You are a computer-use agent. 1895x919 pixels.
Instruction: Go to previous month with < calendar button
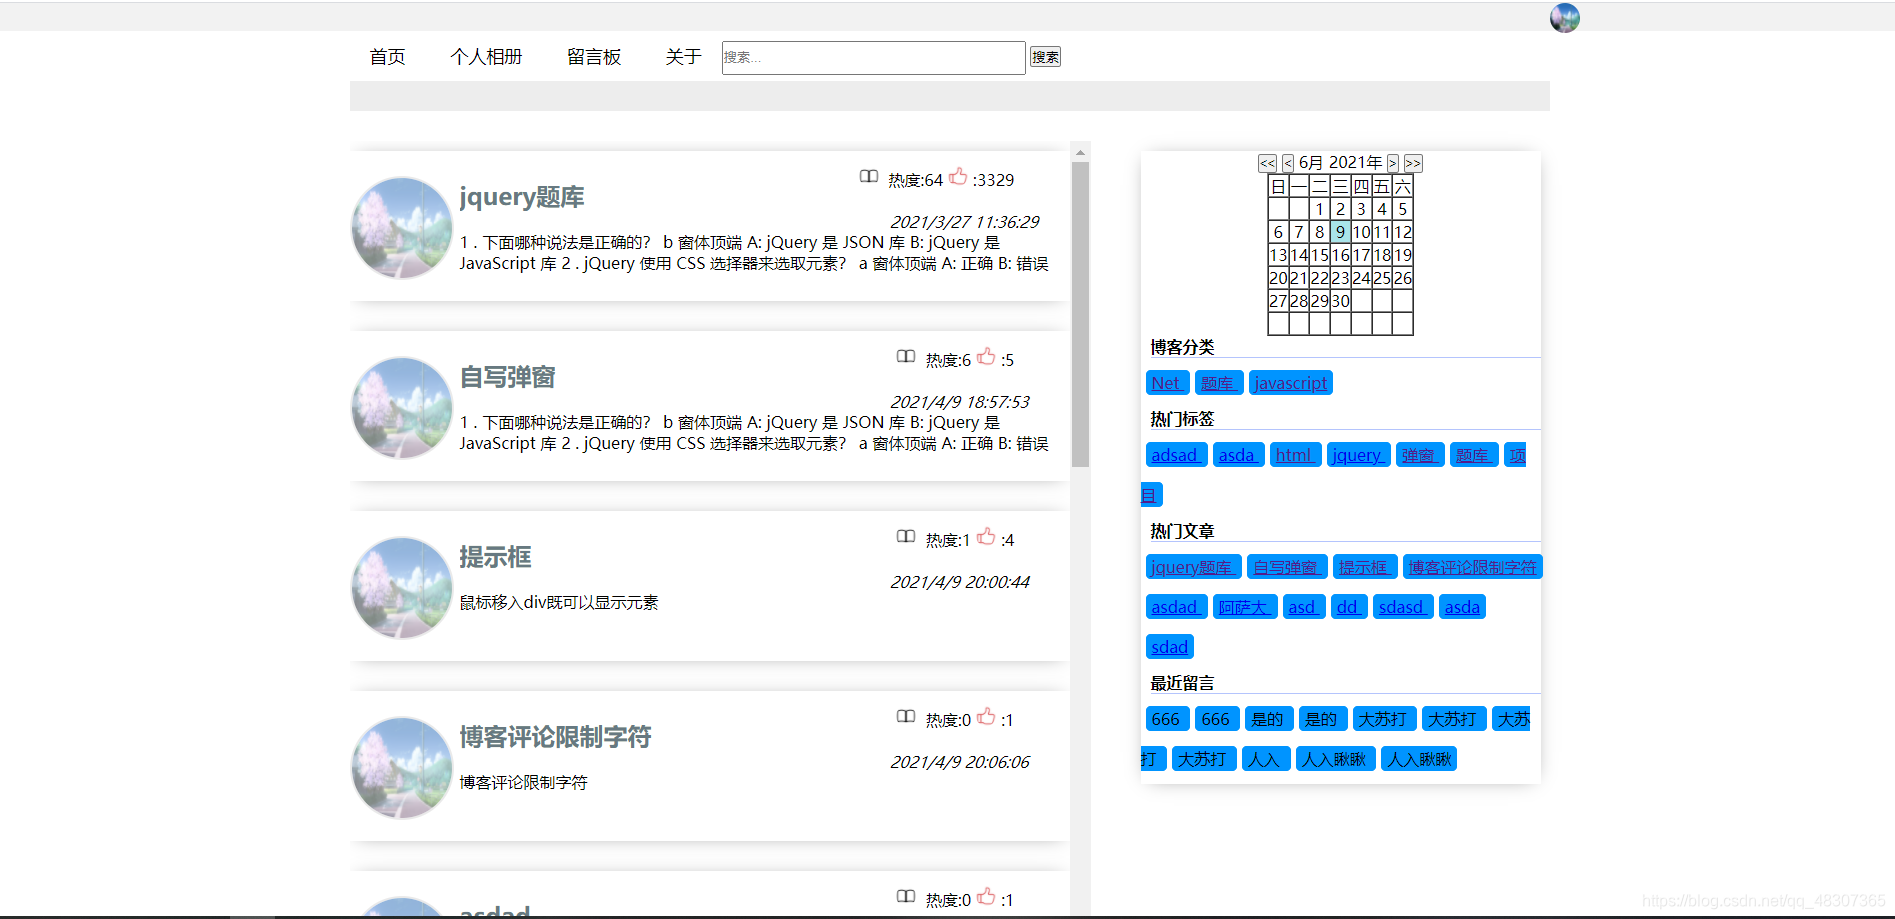pyautogui.click(x=1288, y=163)
